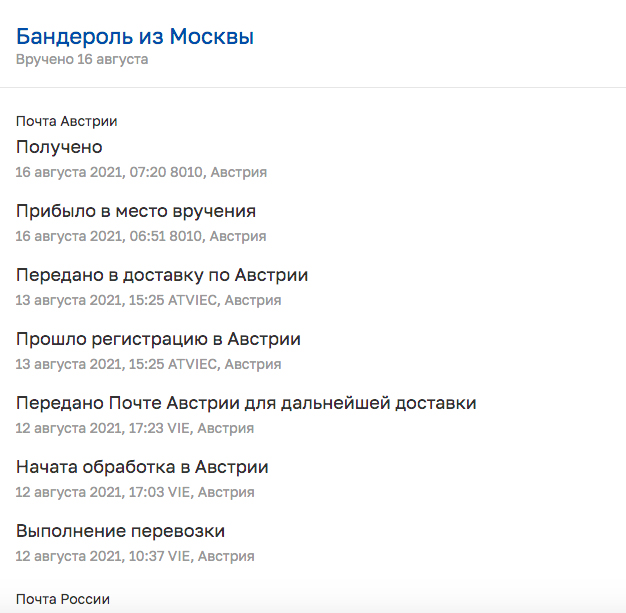Image resolution: width=626 pixels, height=613 pixels.
Task: Select the 'Почта России' section header
Action: point(62,599)
